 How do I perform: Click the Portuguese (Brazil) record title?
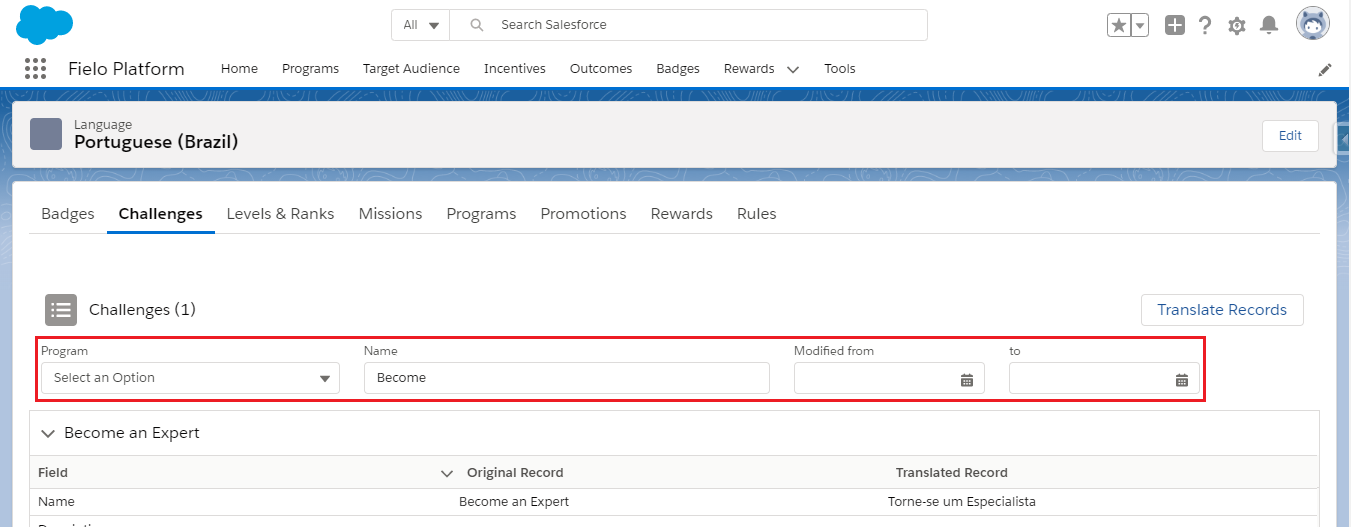156,142
